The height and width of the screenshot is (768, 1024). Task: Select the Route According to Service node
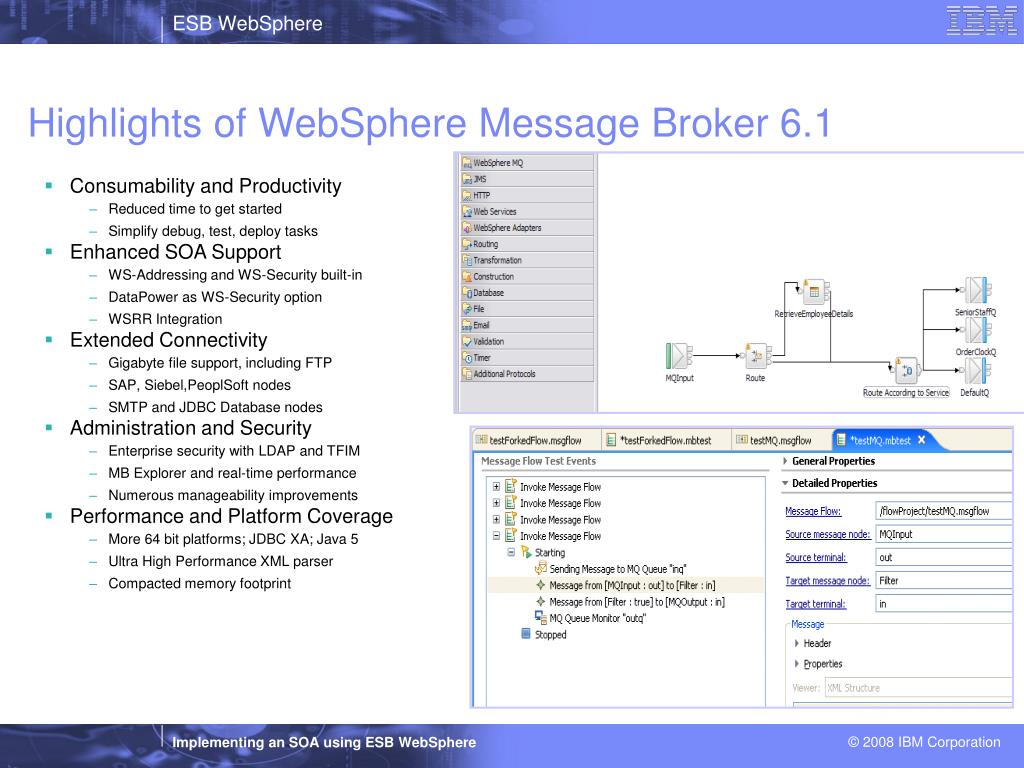(x=907, y=371)
